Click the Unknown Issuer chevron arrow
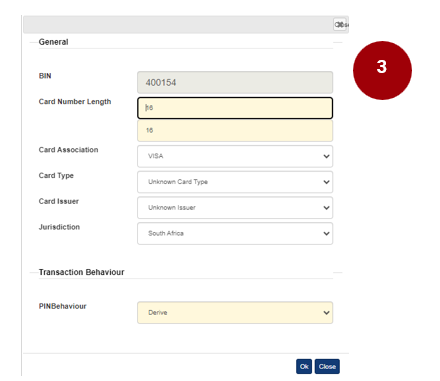The image size is (440, 381). pos(326,208)
